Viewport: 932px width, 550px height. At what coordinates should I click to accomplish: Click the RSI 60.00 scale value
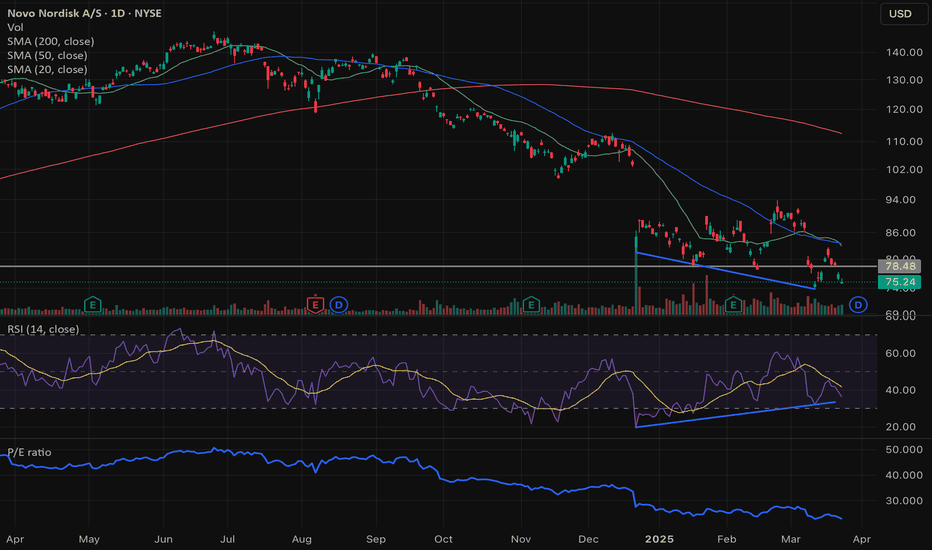900,353
